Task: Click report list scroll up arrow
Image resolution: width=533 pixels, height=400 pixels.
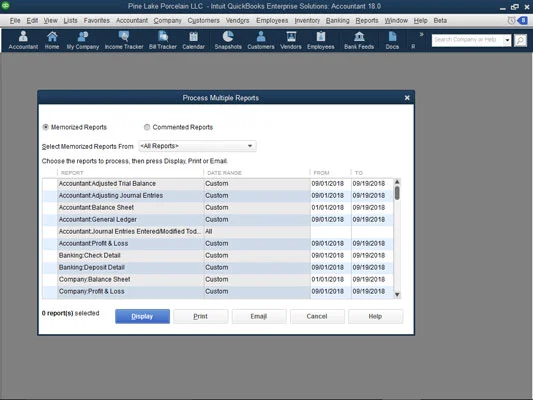Action: tap(397, 182)
